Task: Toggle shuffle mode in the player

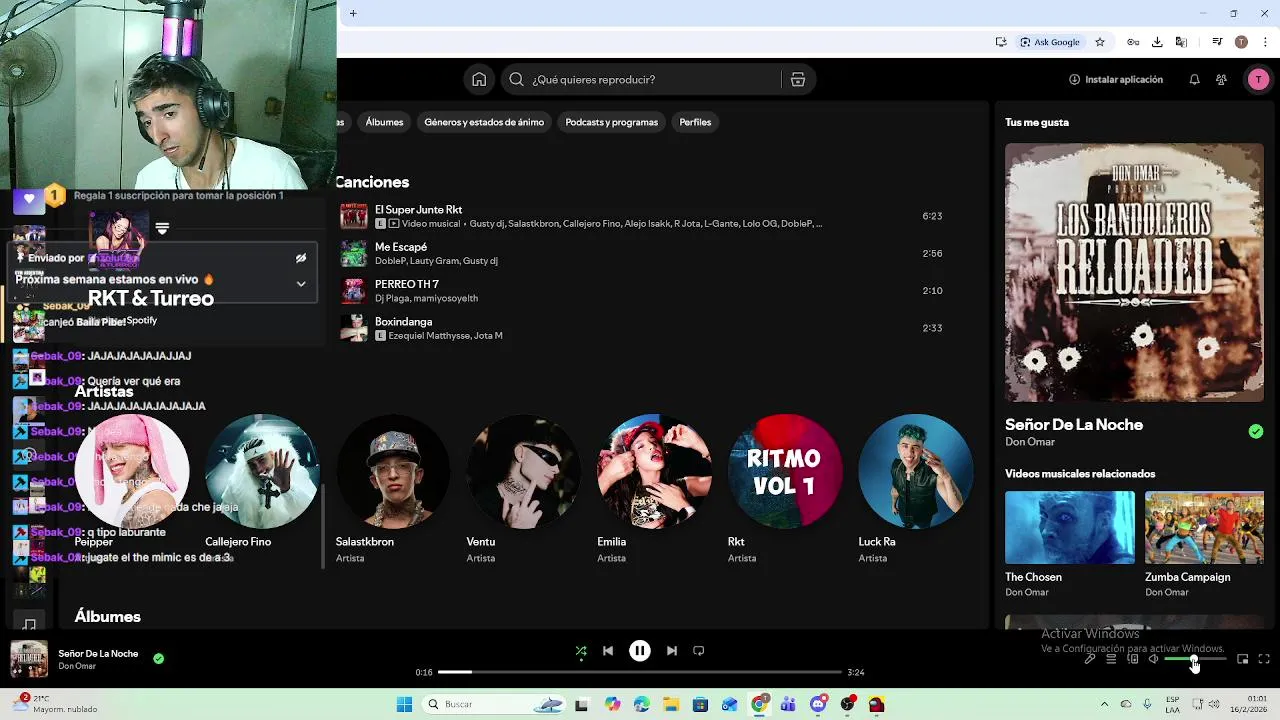Action: pyautogui.click(x=581, y=651)
